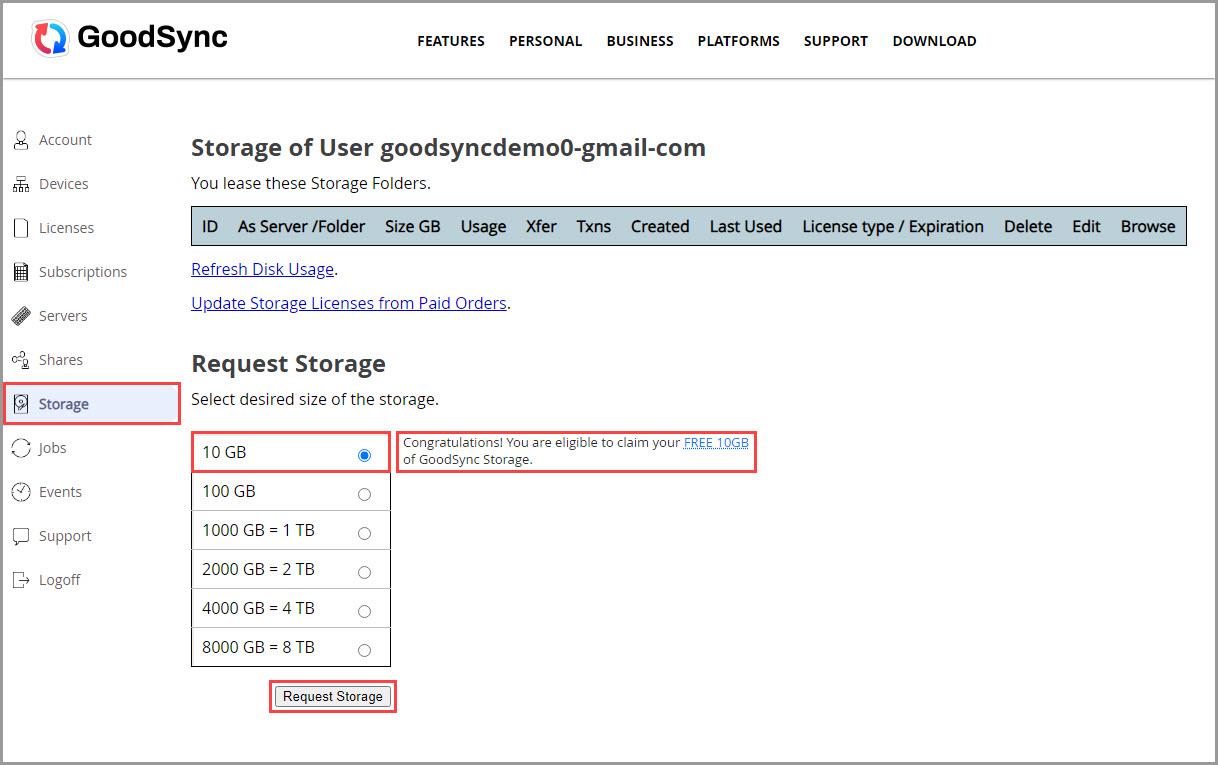Click the GoodSync logo icon
This screenshot has width=1218, height=765.
pos(50,38)
